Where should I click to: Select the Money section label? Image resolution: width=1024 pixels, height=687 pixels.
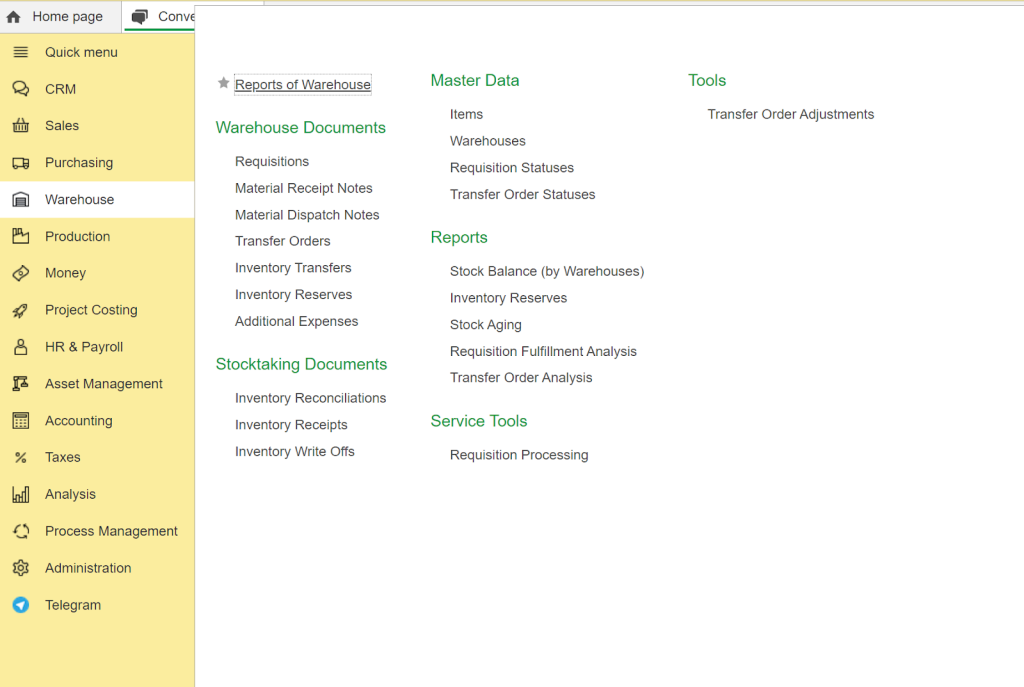click(x=65, y=273)
